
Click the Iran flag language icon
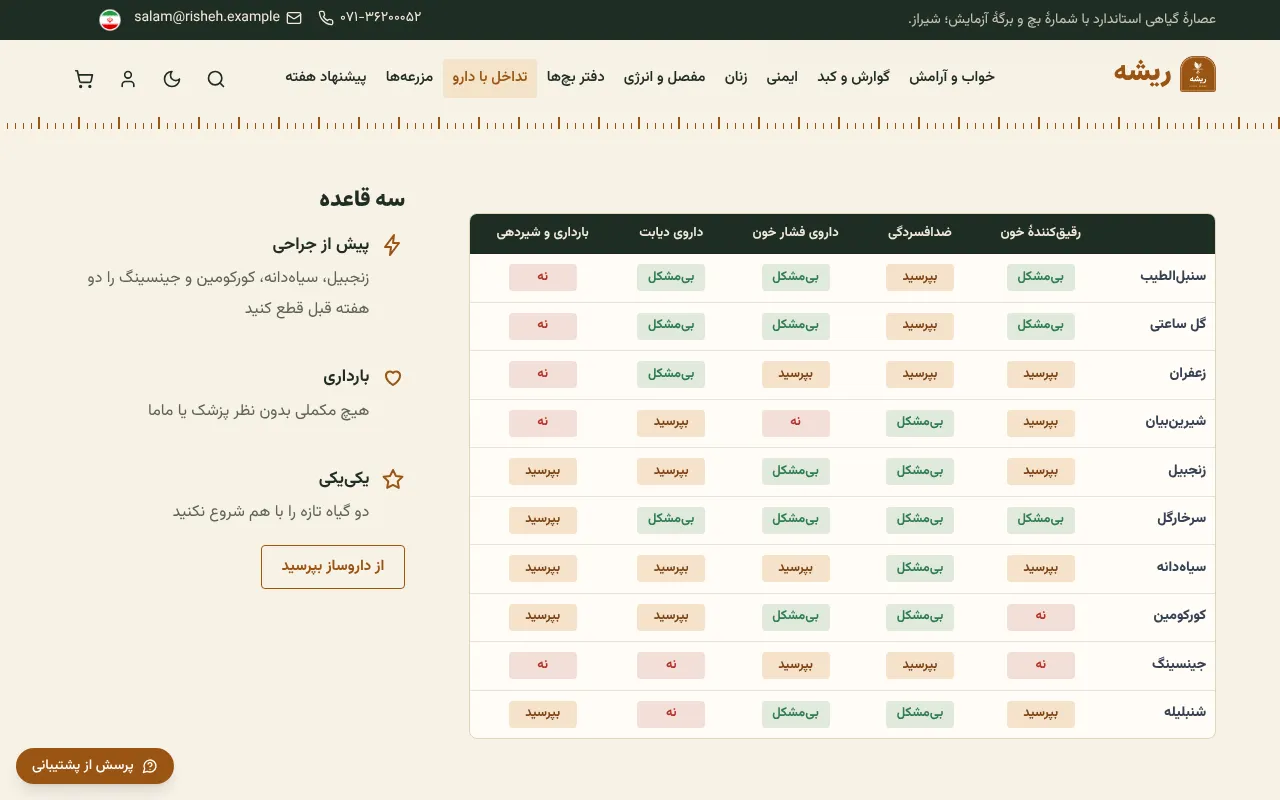click(110, 19)
